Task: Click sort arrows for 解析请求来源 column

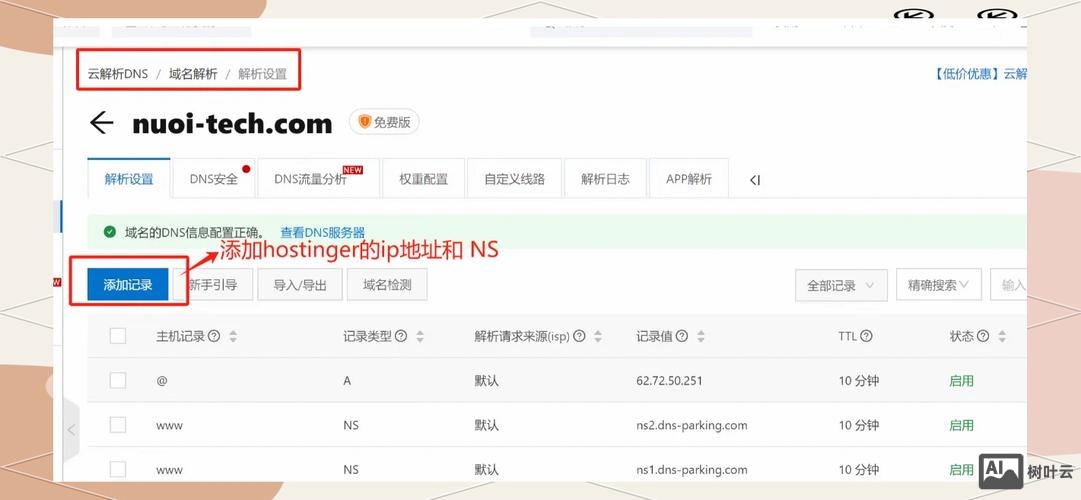Action: point(598,337)
